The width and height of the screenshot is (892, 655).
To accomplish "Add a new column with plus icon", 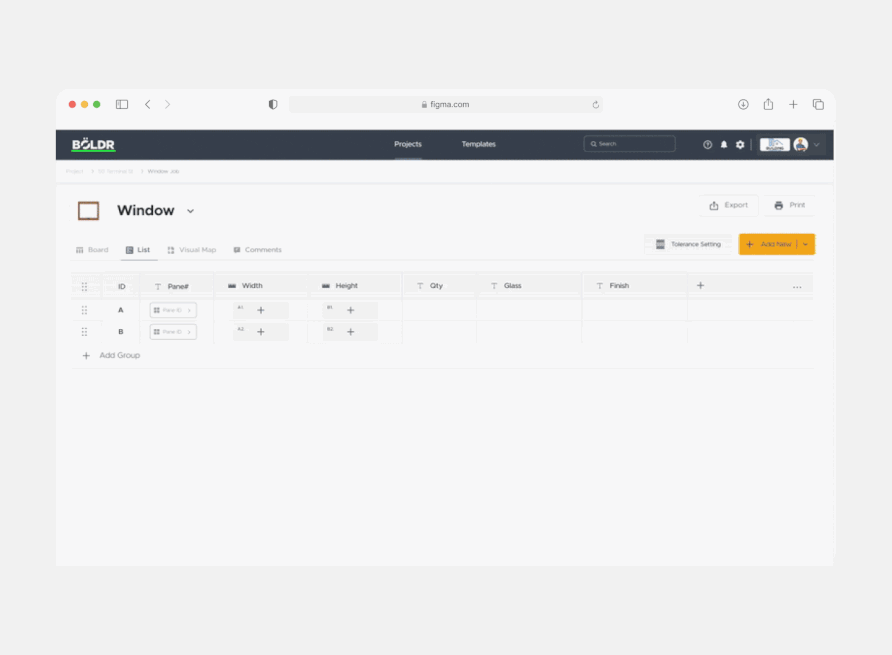I will click(x=700, y=286).
